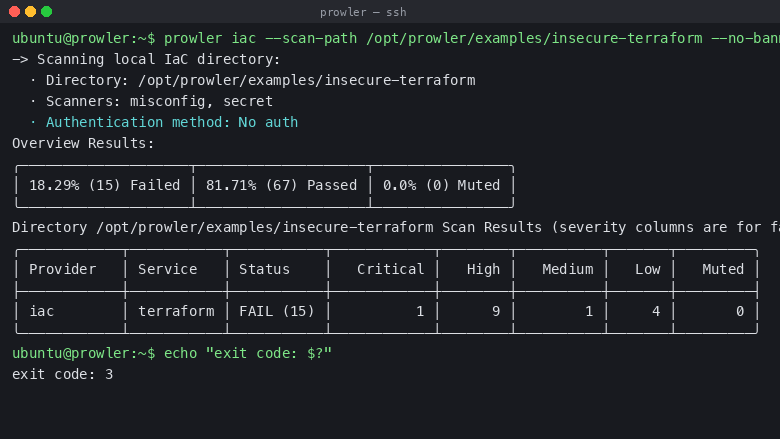Click the green maximize window button
Image resolution: width=780 pixels, height=439 pixels.
[x=46, y=11]
